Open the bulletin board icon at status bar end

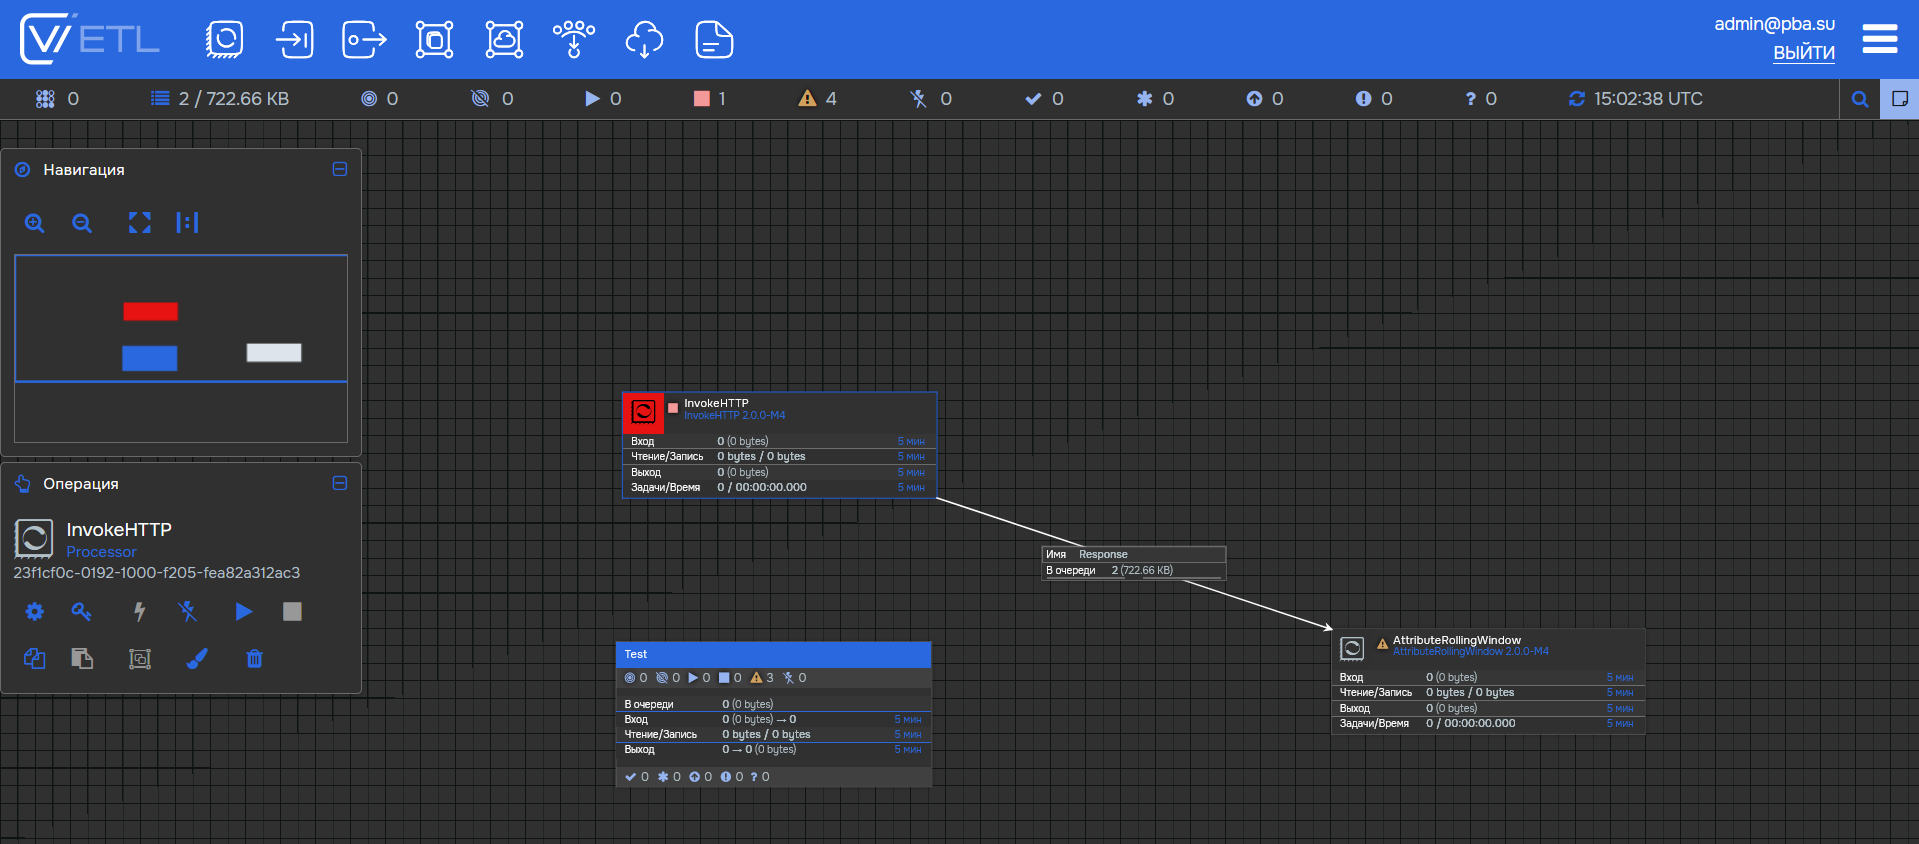1900,99
